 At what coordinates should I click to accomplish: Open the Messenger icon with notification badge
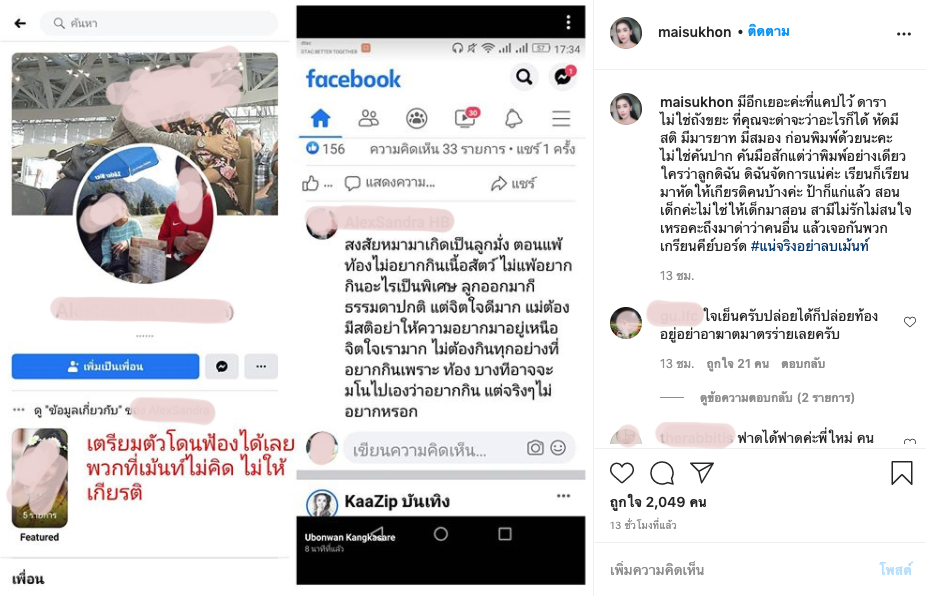pos(563,77)
